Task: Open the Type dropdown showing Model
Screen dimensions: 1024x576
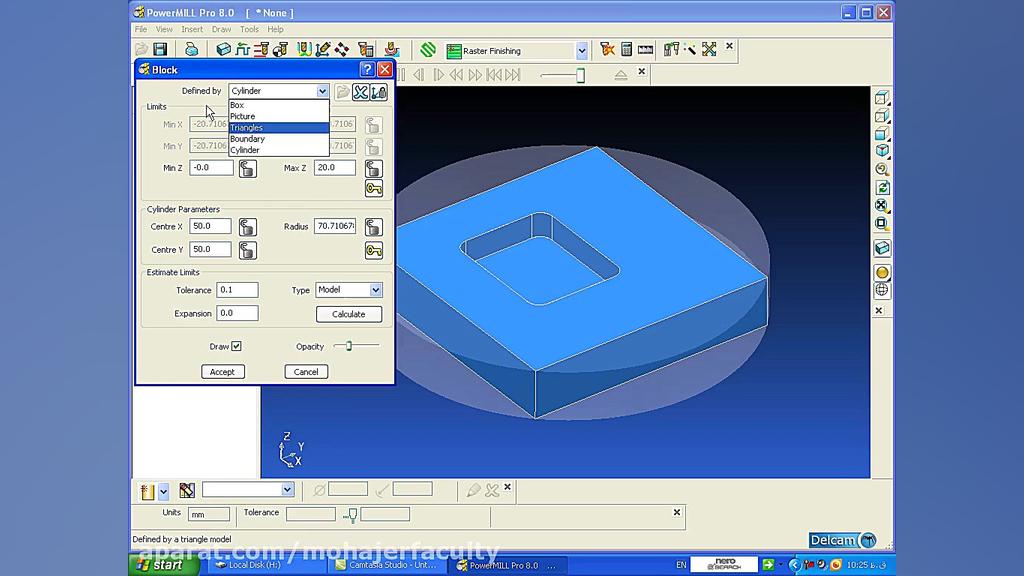Action: (x=376, y=290)
